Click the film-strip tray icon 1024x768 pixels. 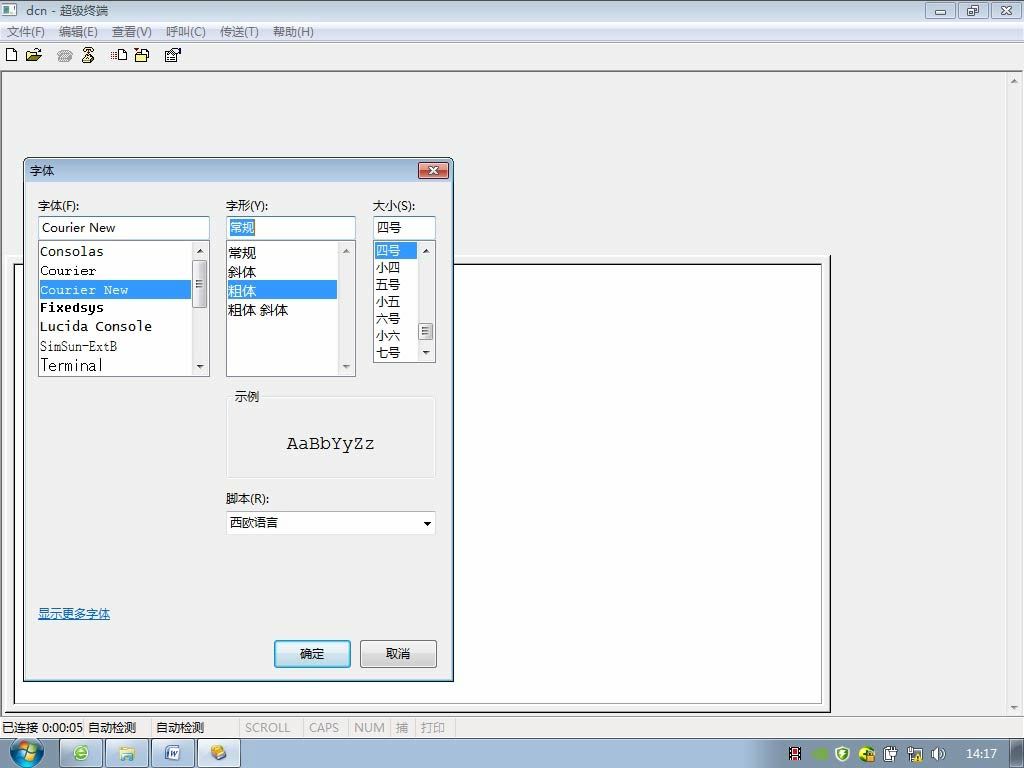click(795, 754)
